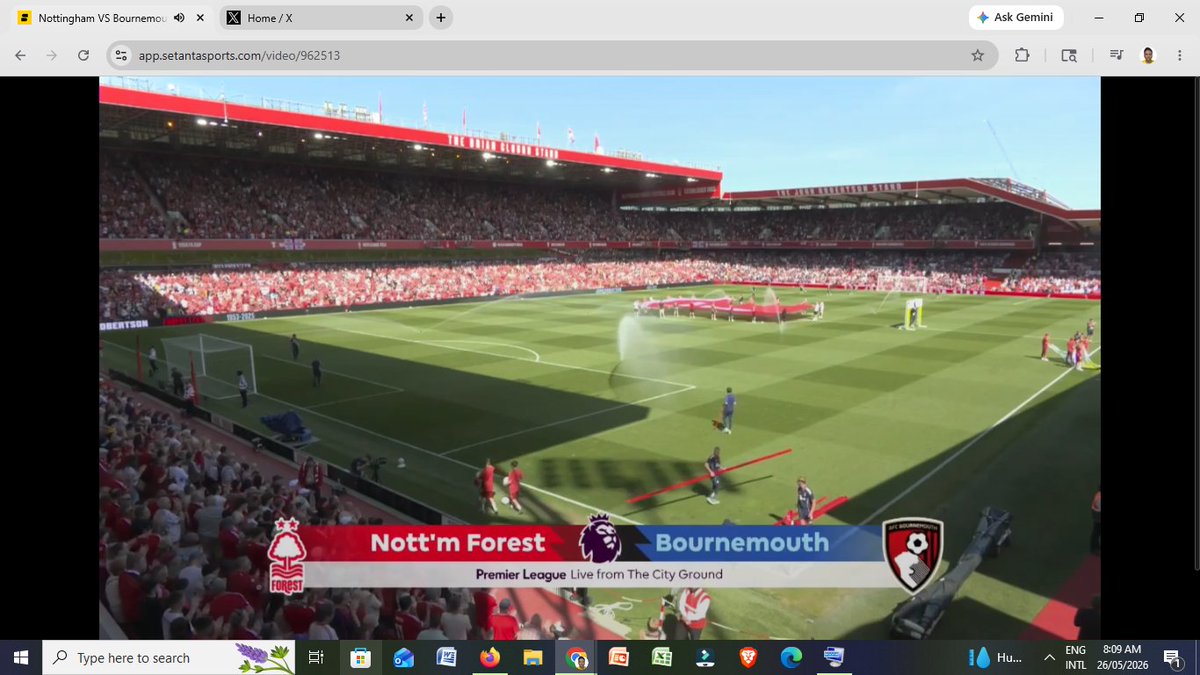Switch the ENG INTL input language
1200x675 pixels.
1076,658
